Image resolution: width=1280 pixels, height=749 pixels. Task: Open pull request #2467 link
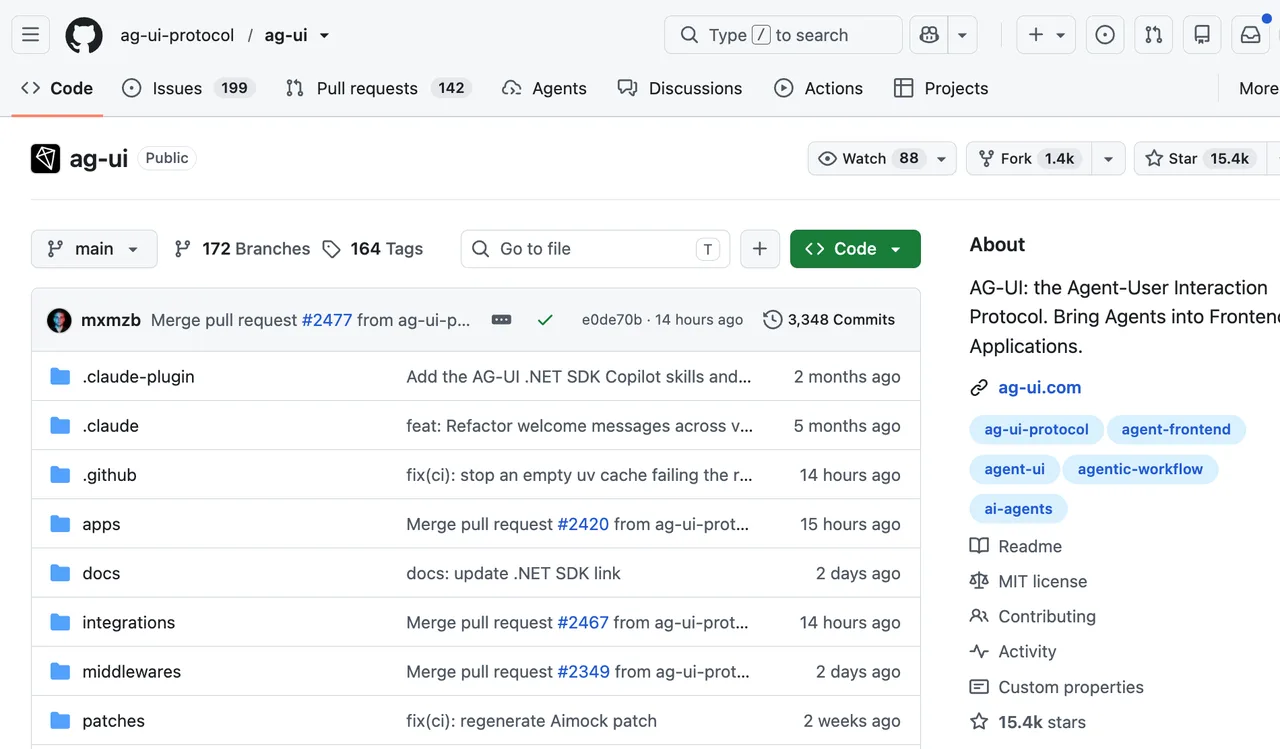tap(583, 622)
